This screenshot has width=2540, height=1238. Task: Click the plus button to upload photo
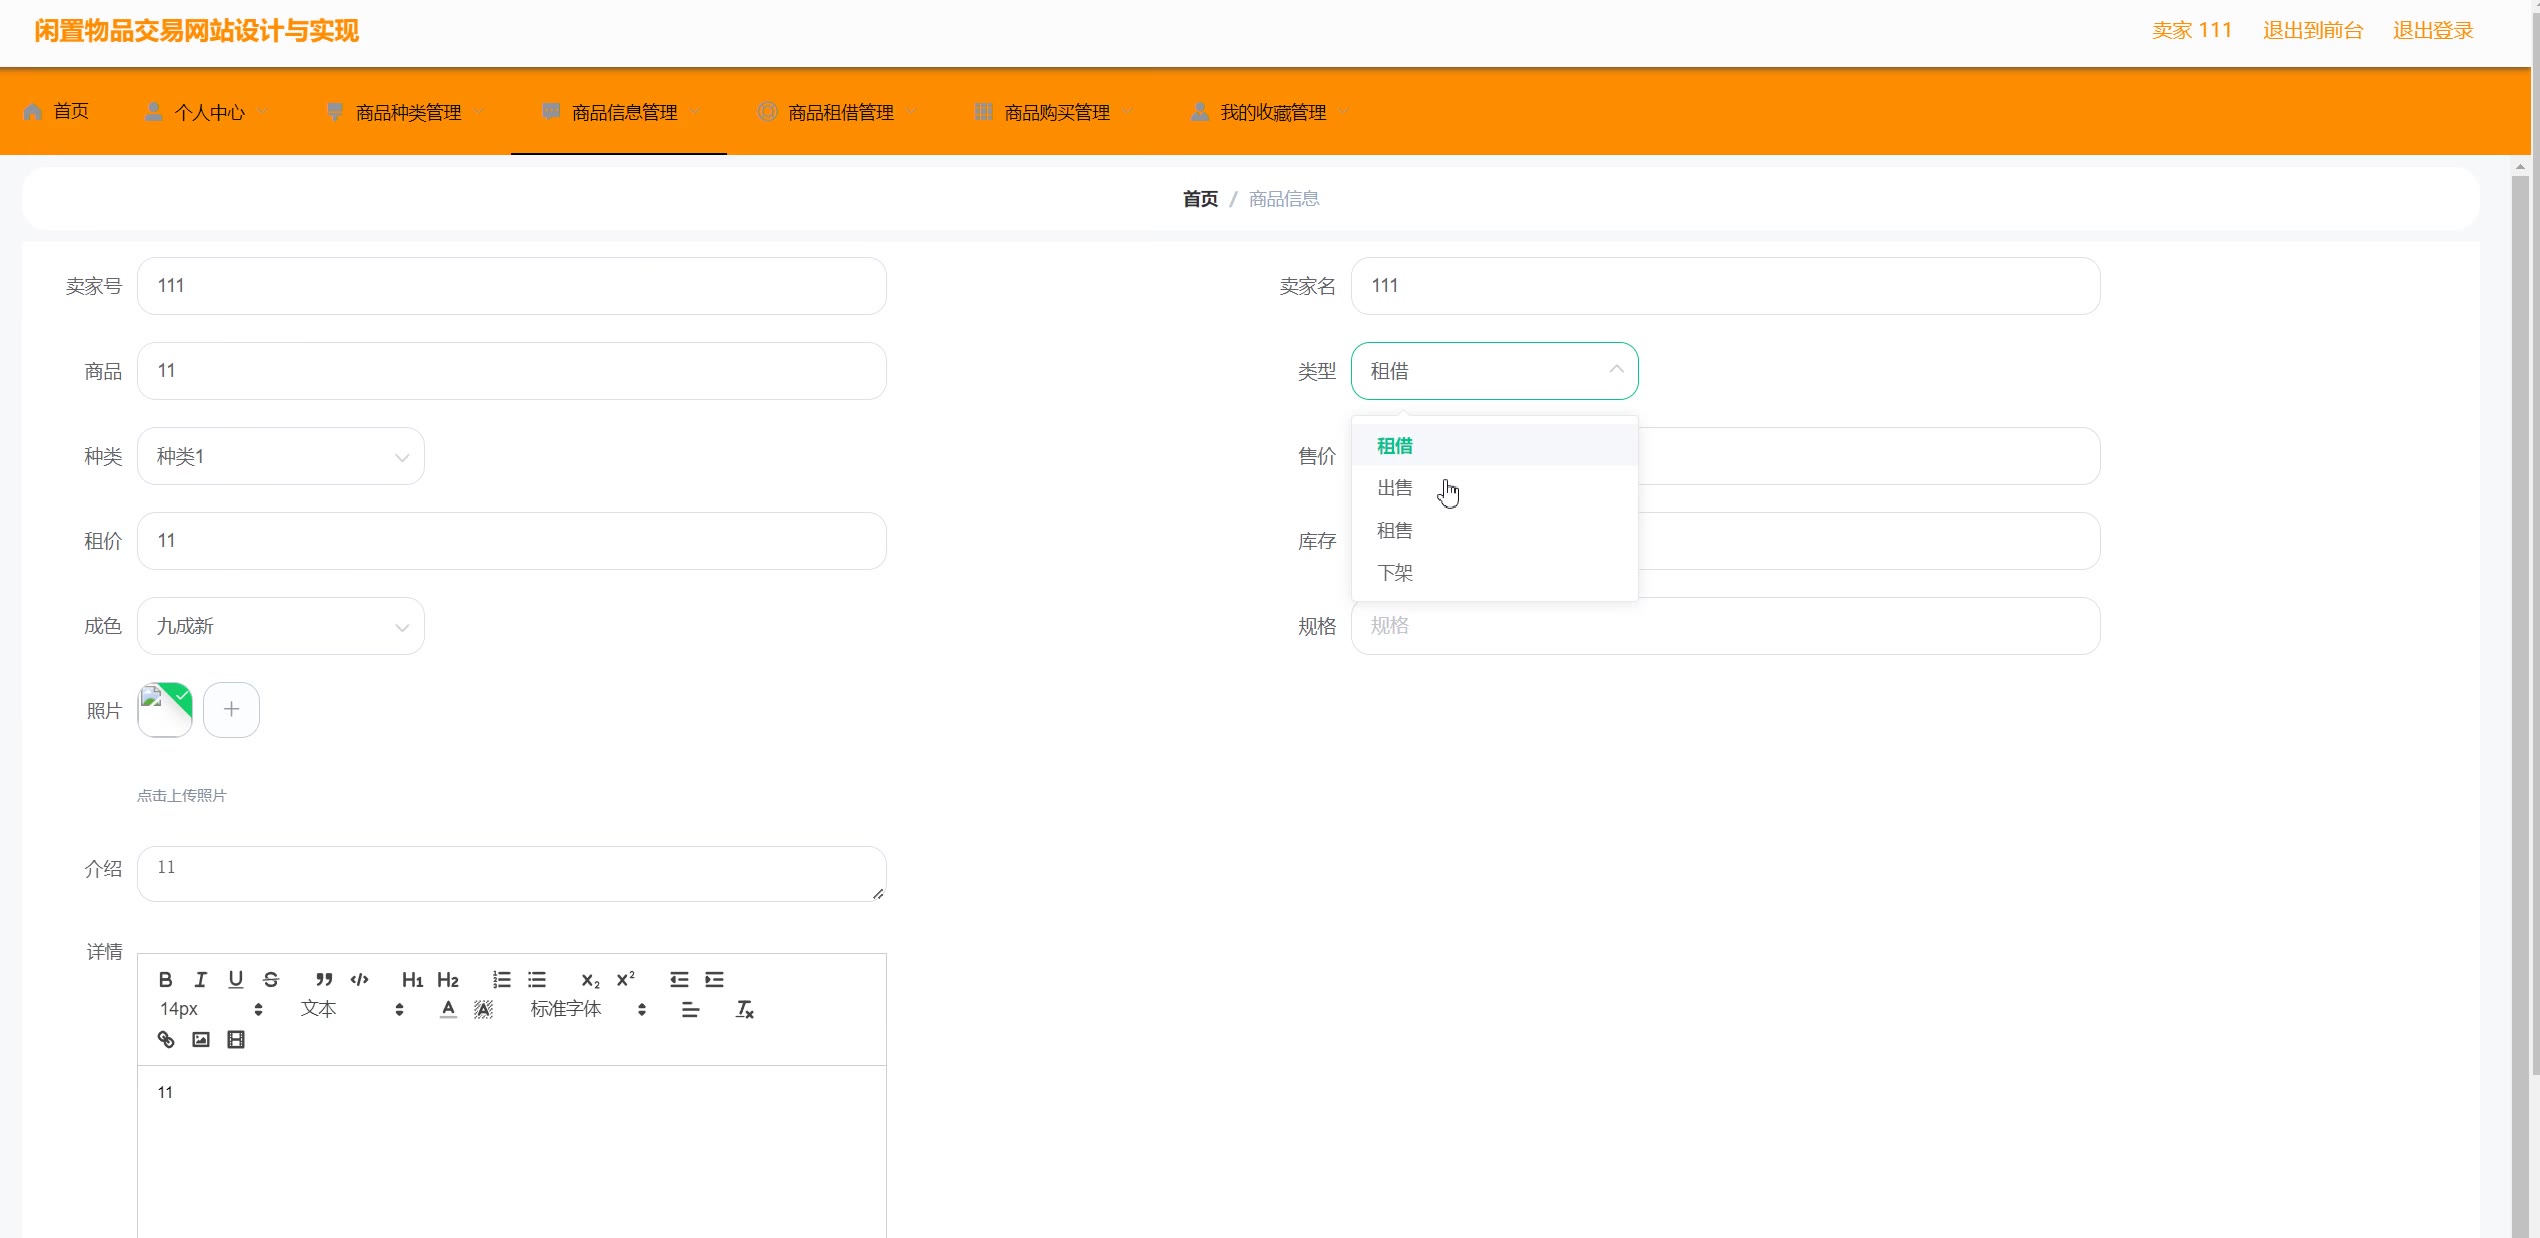[x=231, y=710]
